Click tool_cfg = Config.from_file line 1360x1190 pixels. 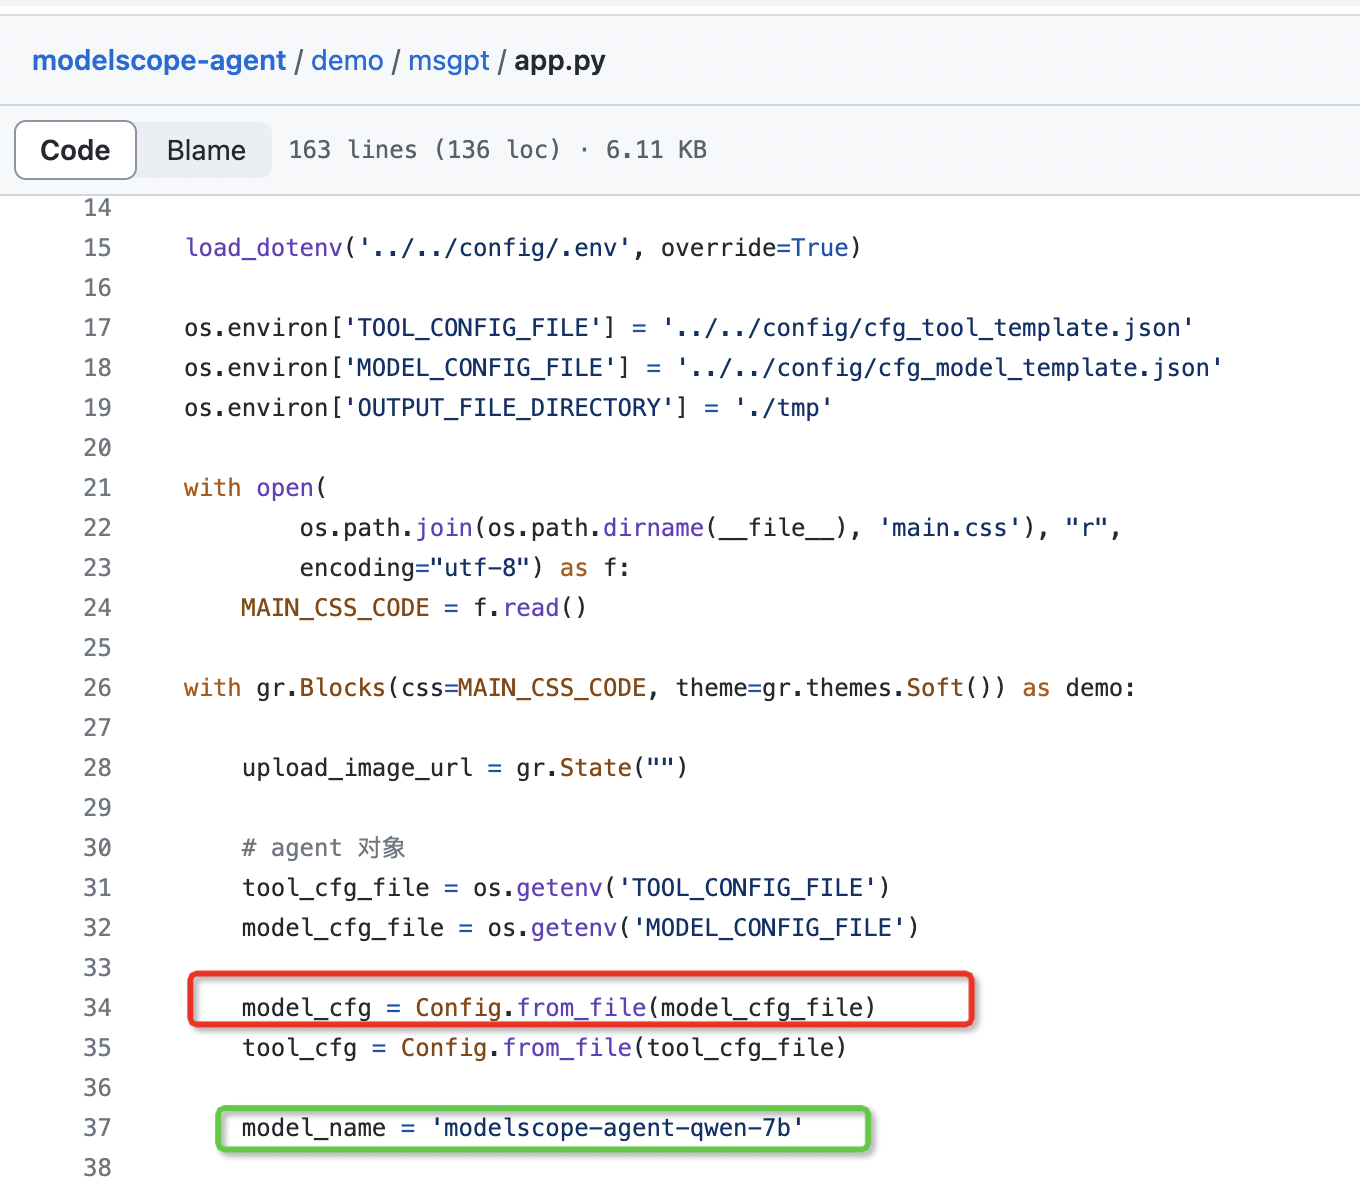coord(544,1048)
